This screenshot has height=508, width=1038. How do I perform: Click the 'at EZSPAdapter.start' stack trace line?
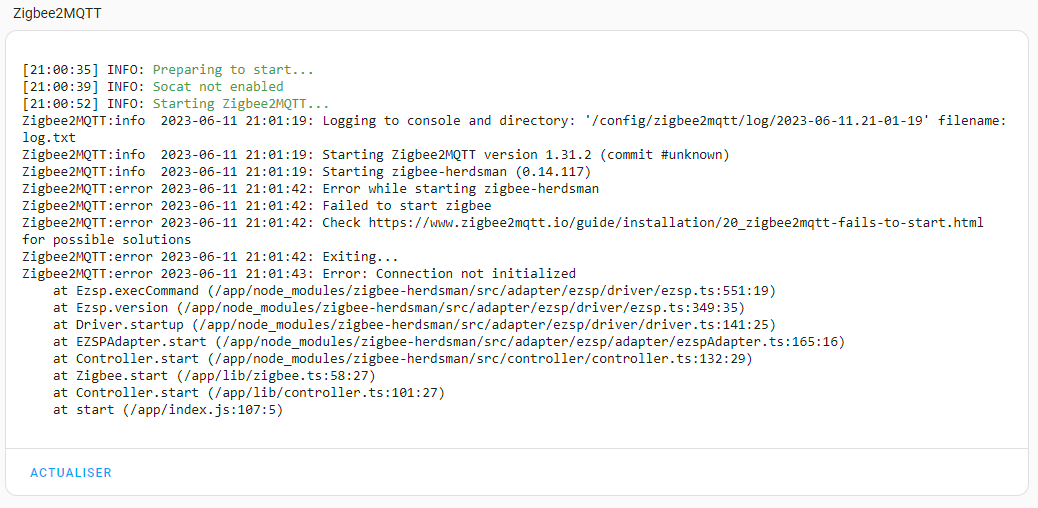click(449, 342)
